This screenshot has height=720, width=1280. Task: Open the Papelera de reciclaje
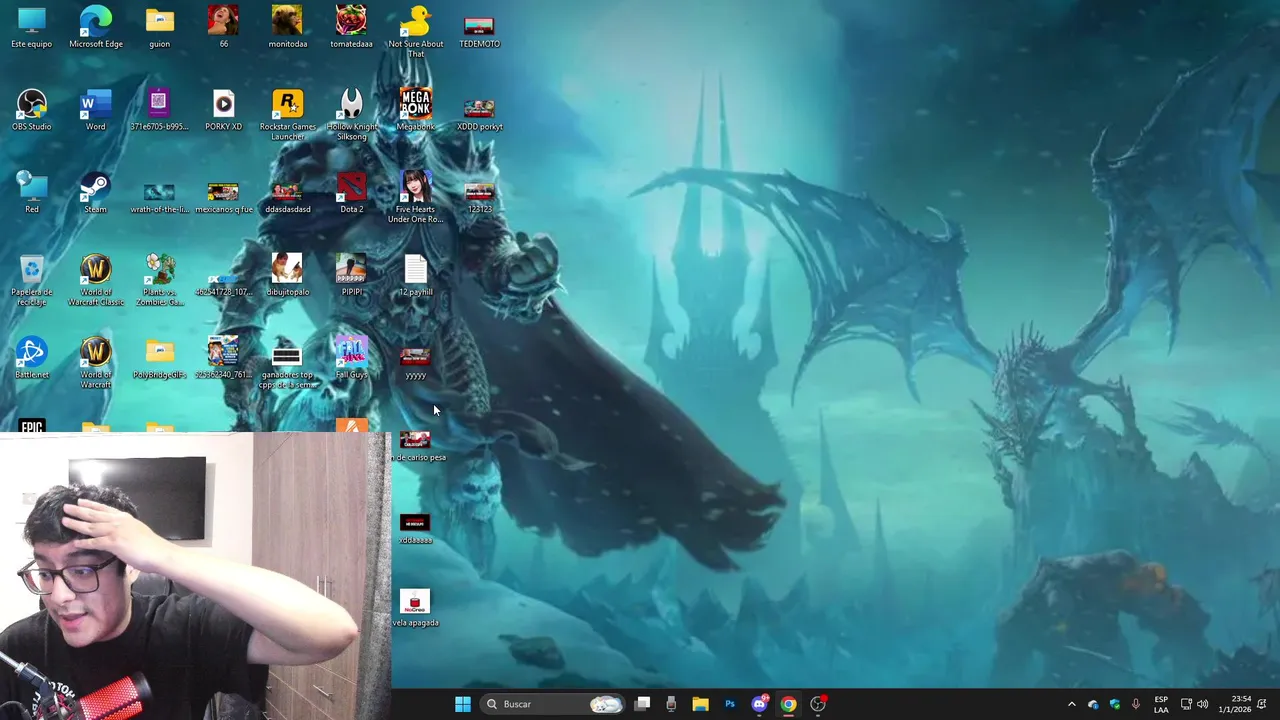tap(32, 281)
